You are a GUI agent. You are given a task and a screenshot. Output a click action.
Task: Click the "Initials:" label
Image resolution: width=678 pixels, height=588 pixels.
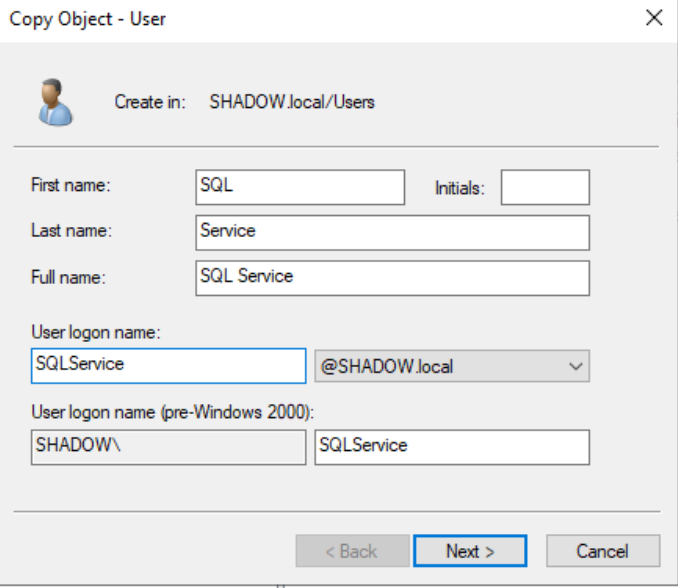point(459,188)
